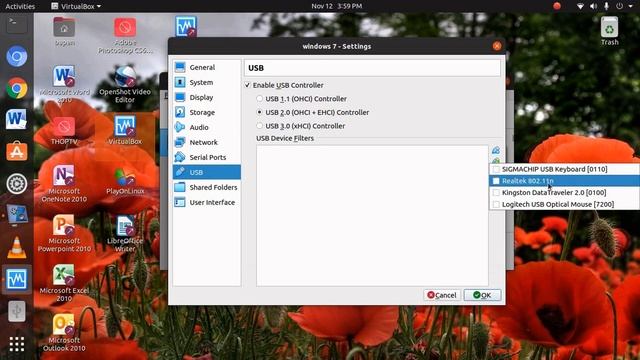Click the add empty USB filter icon
Viewport: 640px width, 360px height.
[496, 150]
